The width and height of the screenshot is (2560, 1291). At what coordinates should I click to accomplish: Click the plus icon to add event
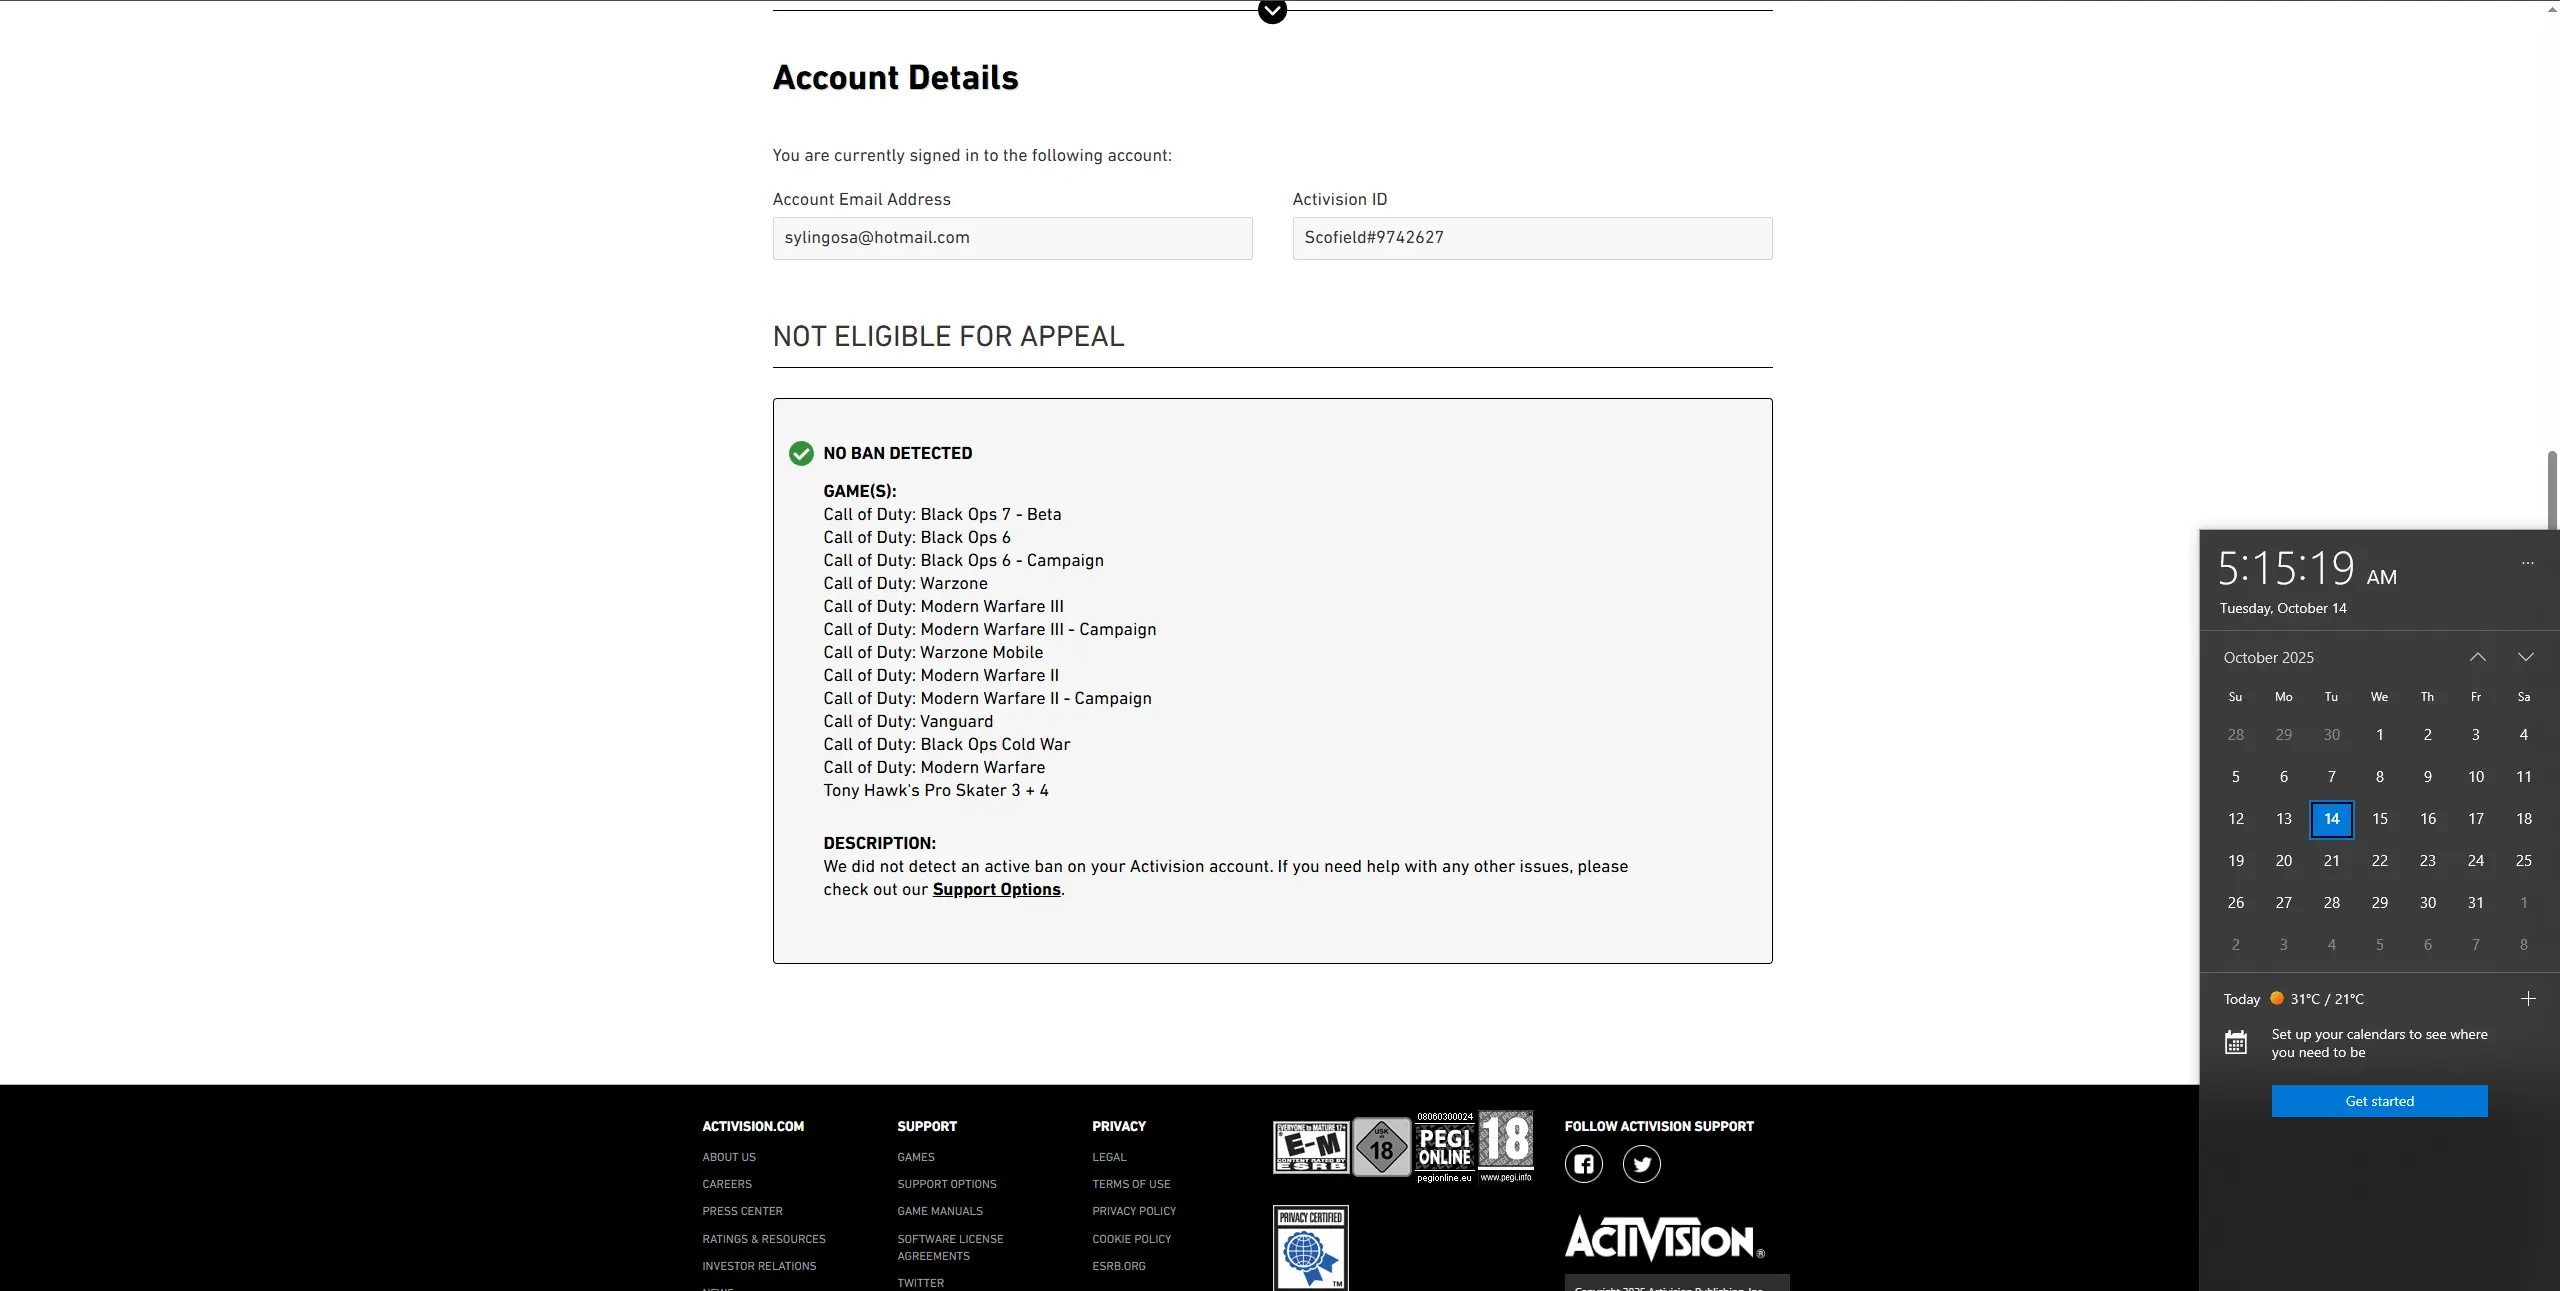pos(2528,999)
